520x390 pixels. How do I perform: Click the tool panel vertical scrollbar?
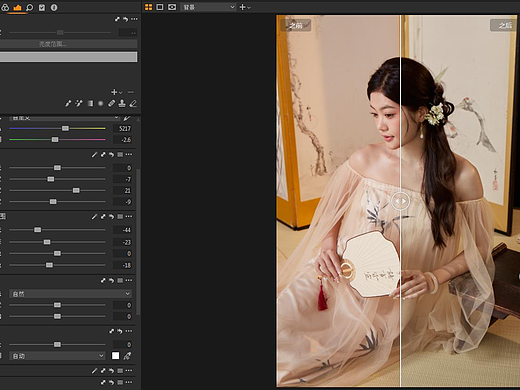[x=138, y=242]
